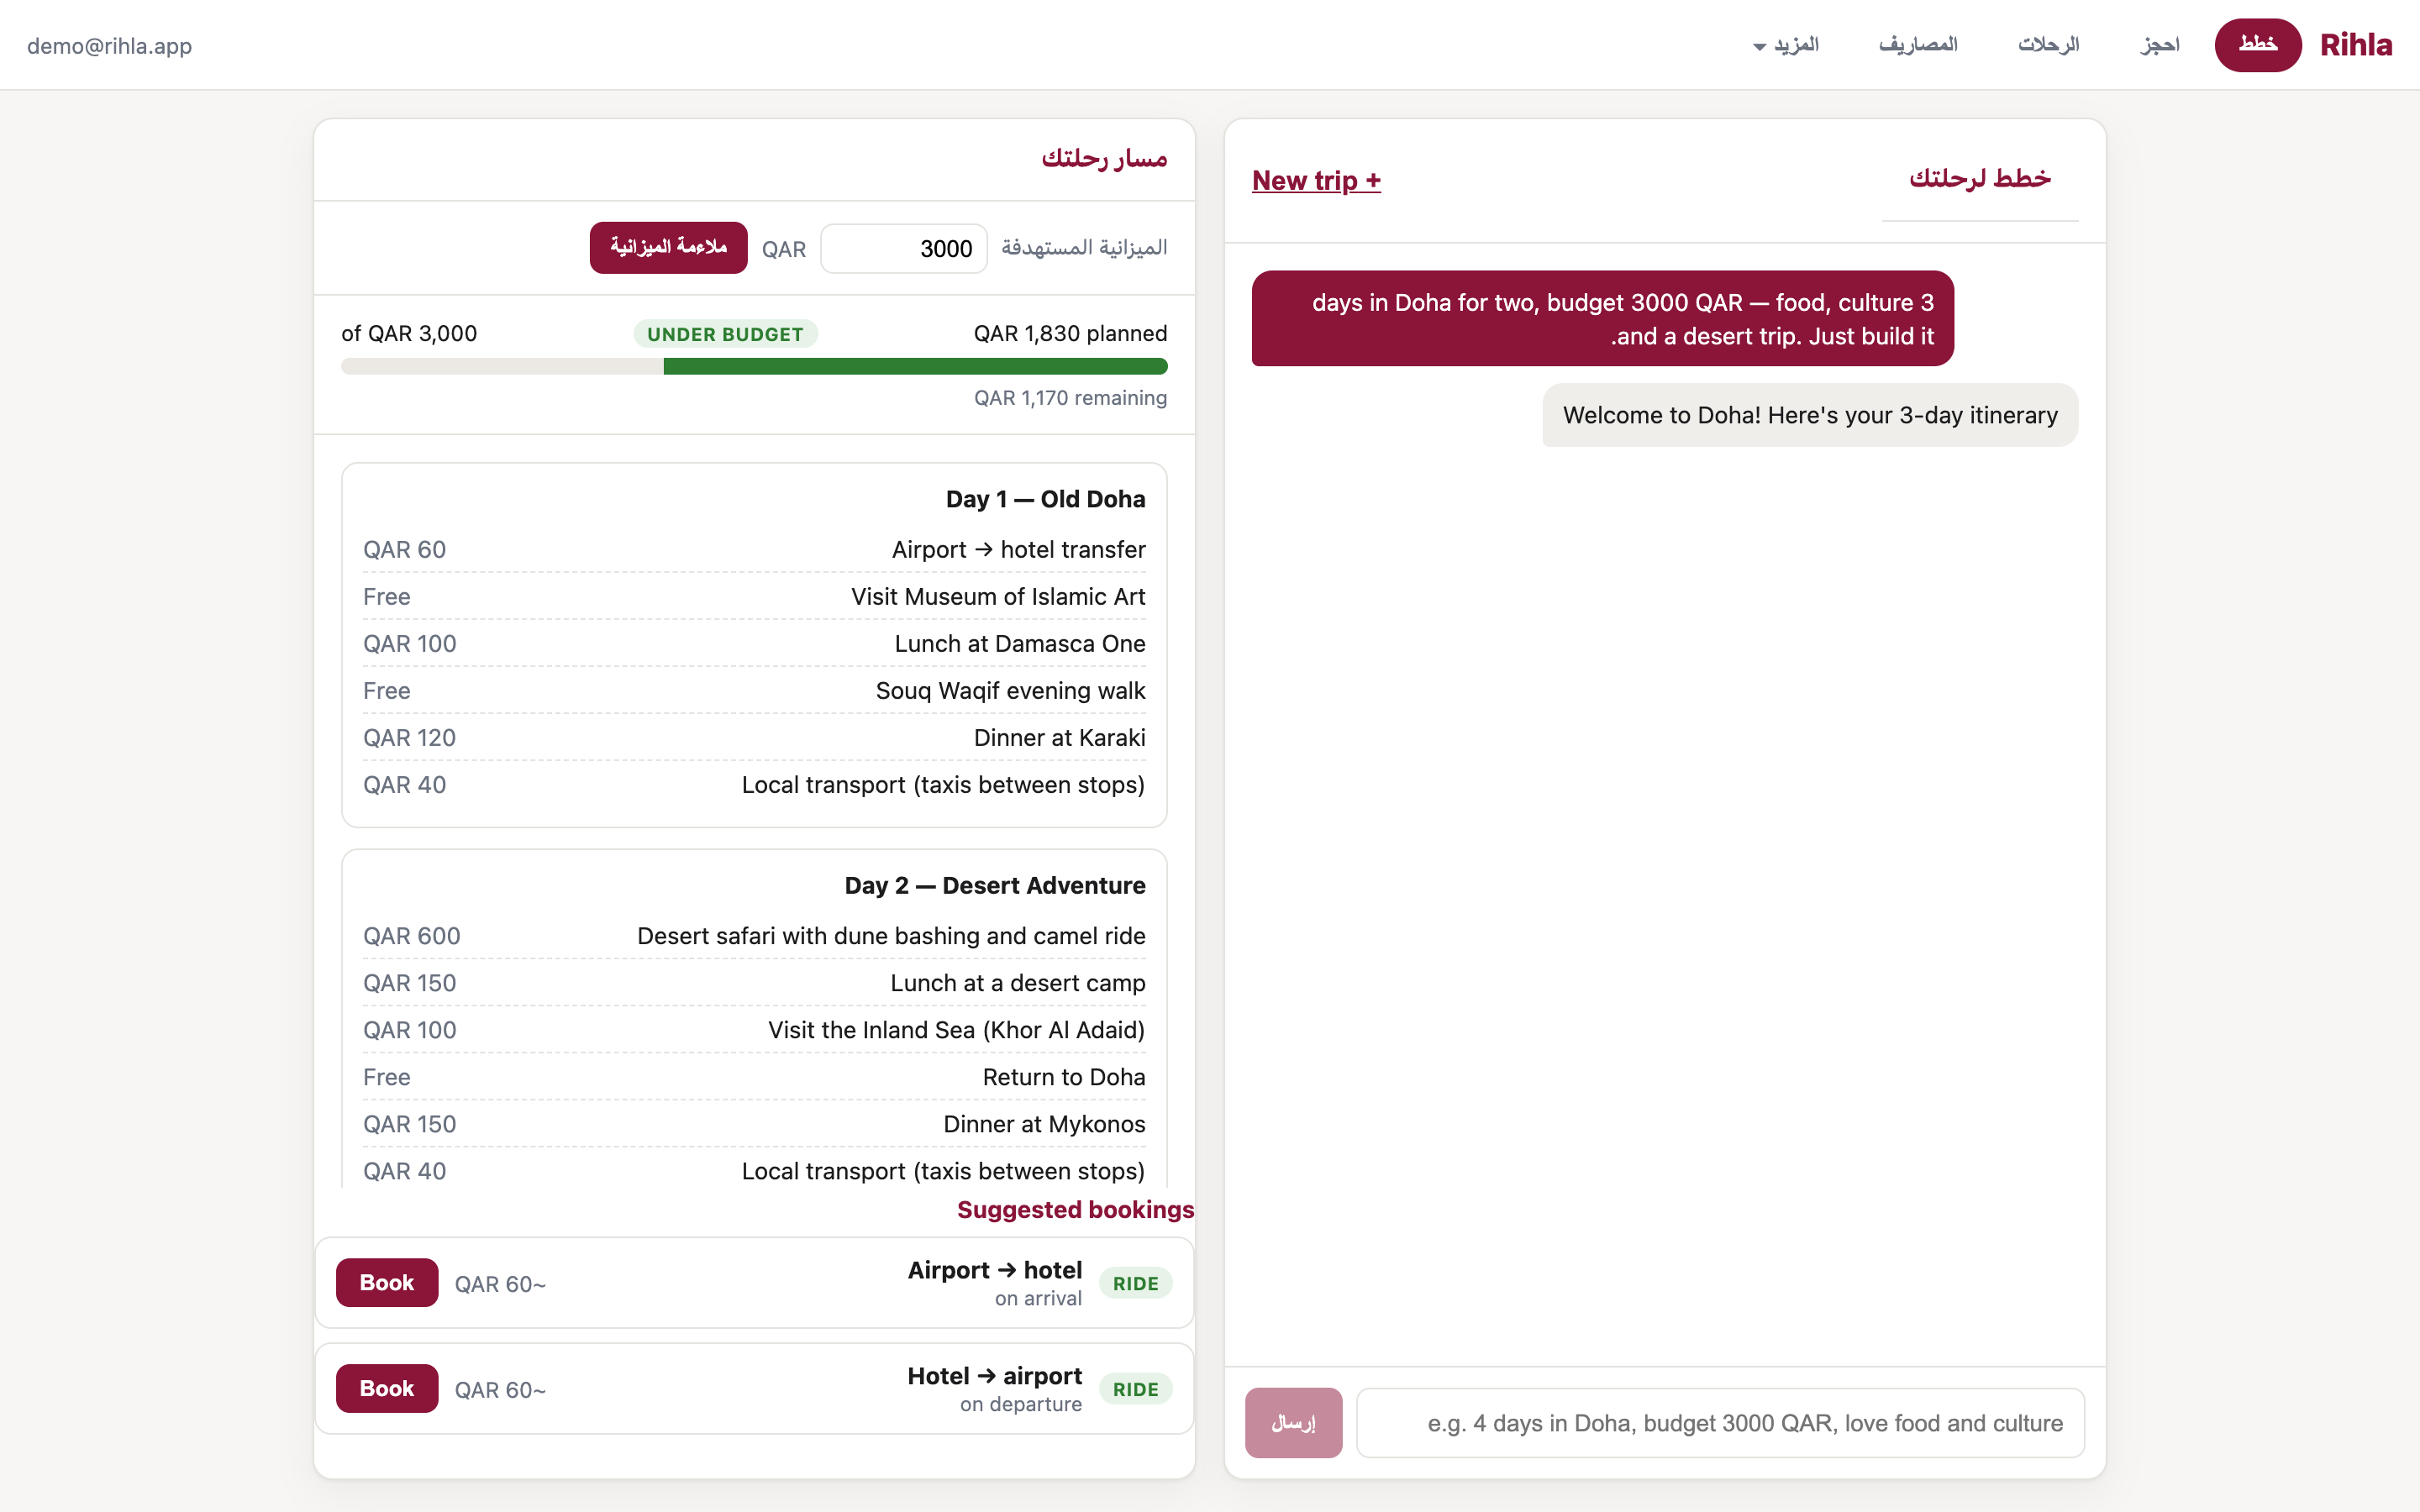2420x1512 pixels.
Task: Click the Day 2 — Desert Adventure heading
Action: [995, 885]
